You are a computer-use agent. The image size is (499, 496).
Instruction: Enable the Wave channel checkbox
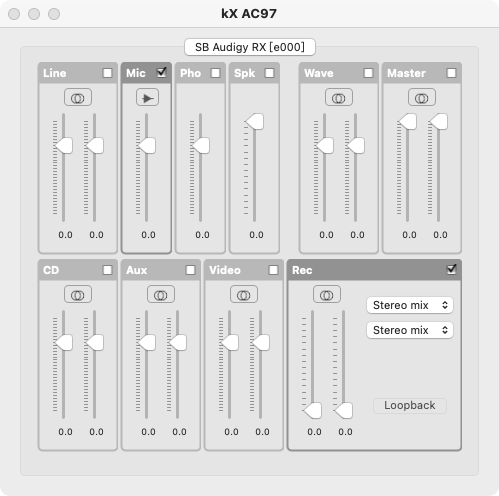368,73
